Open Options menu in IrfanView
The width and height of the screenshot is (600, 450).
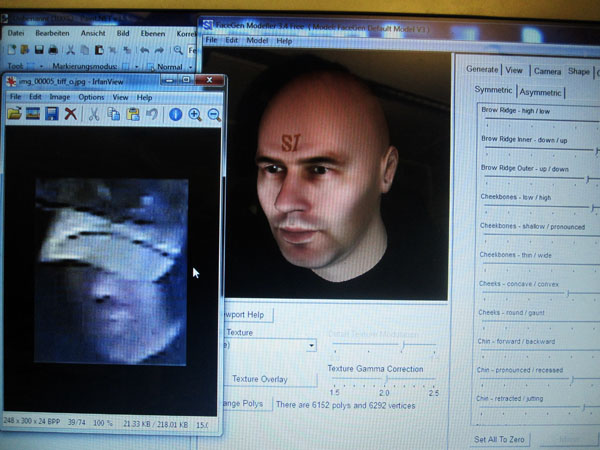pos(91,97)
